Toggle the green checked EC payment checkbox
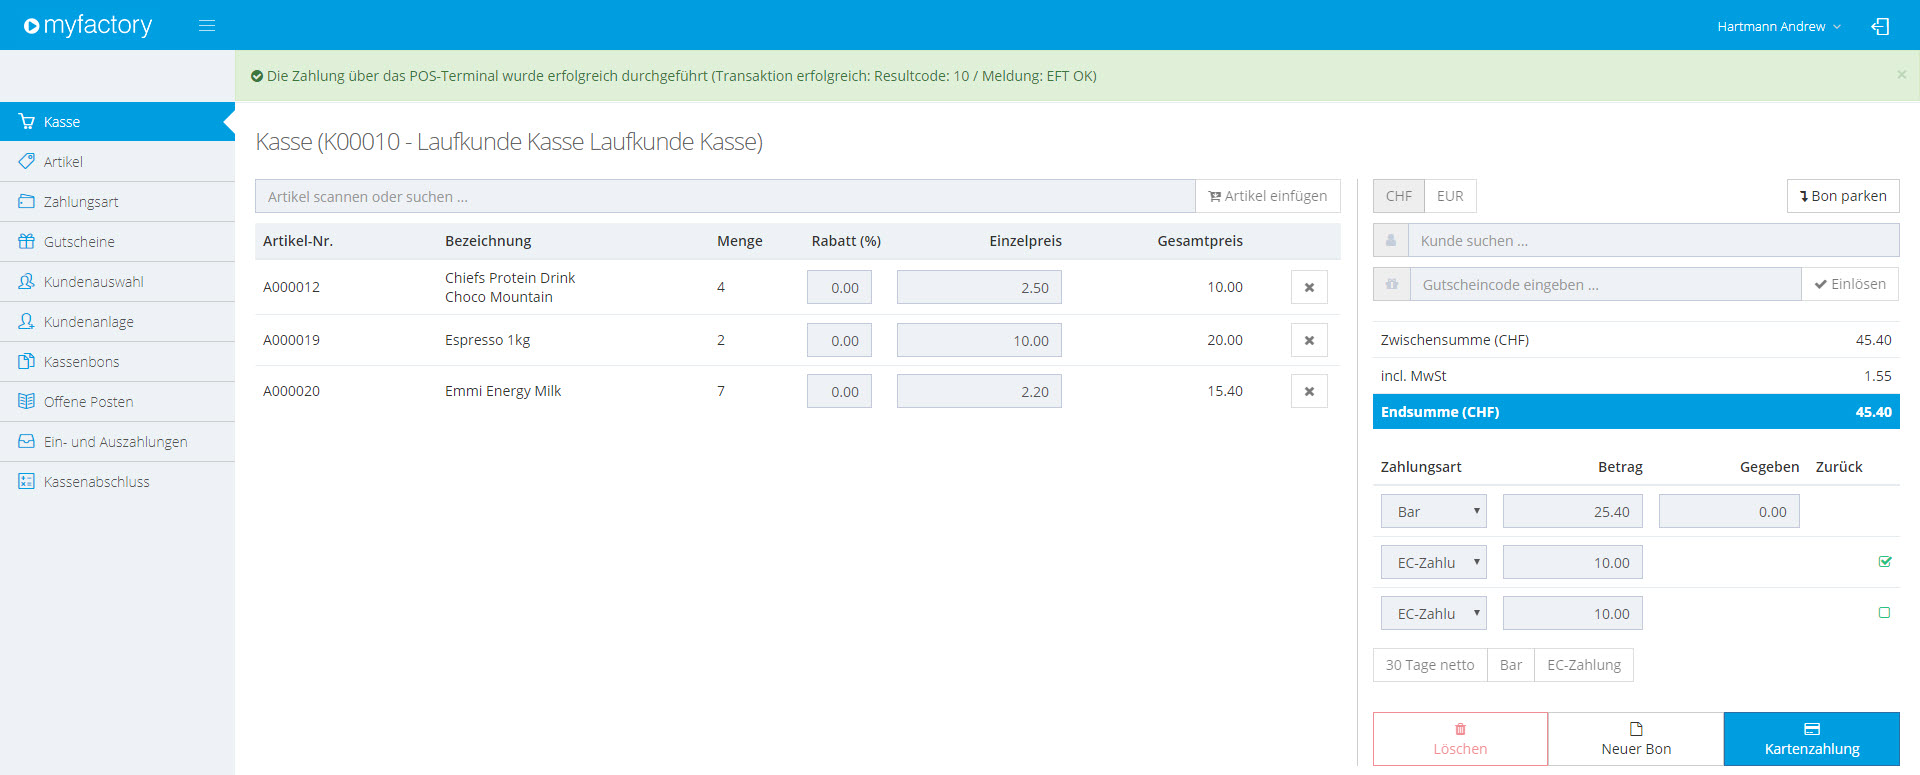 point(1885,562)
